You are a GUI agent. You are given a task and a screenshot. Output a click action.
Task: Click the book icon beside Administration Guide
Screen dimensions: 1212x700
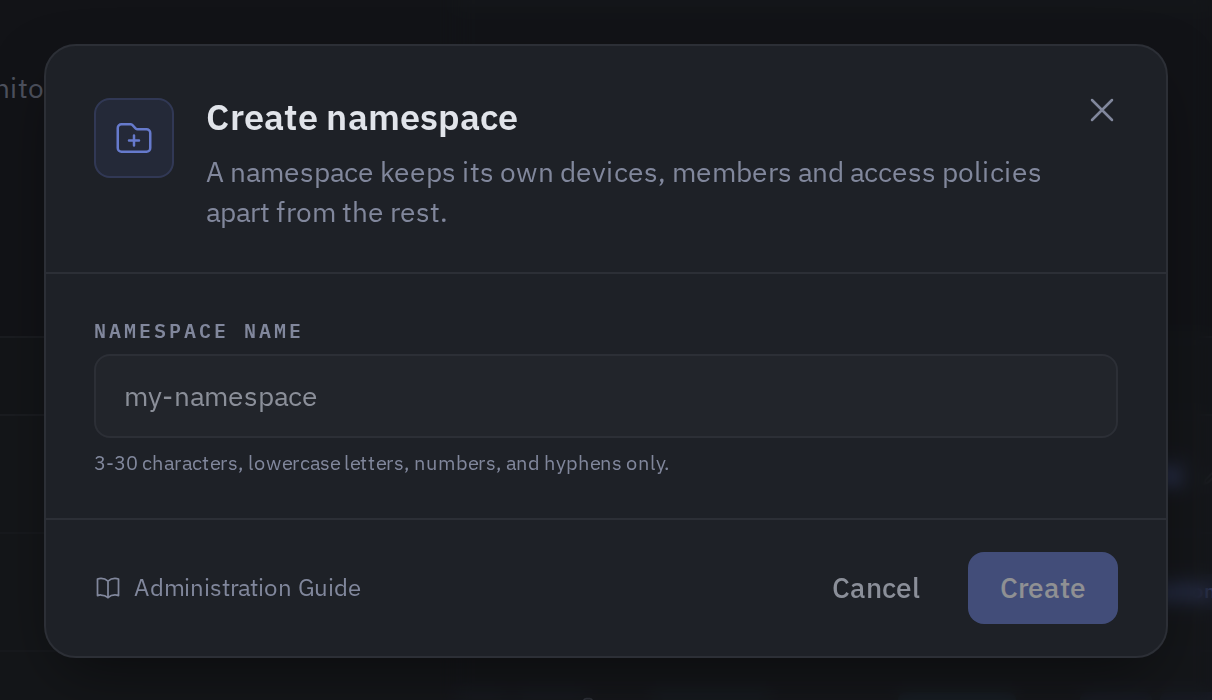click(x=108, y=588)
